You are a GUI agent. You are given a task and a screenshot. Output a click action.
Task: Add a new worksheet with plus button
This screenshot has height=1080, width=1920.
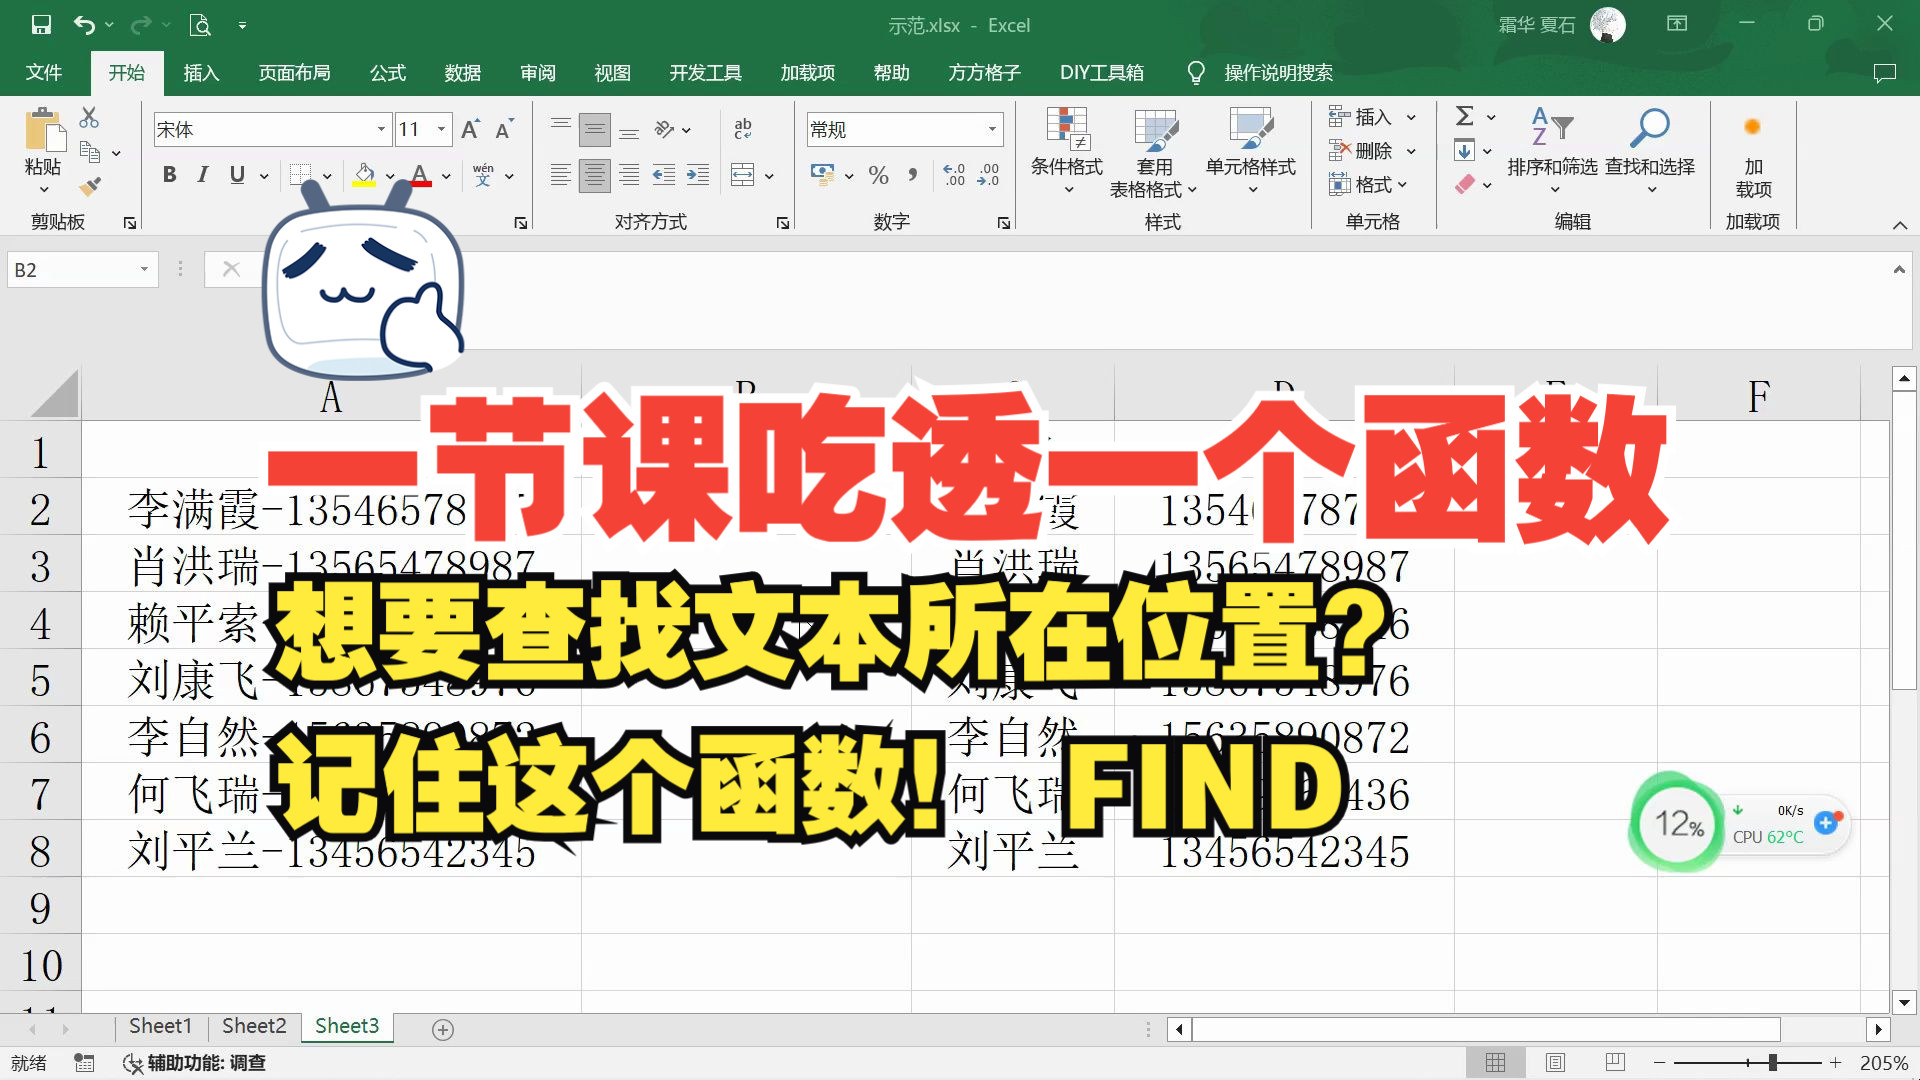[443, 1029]
